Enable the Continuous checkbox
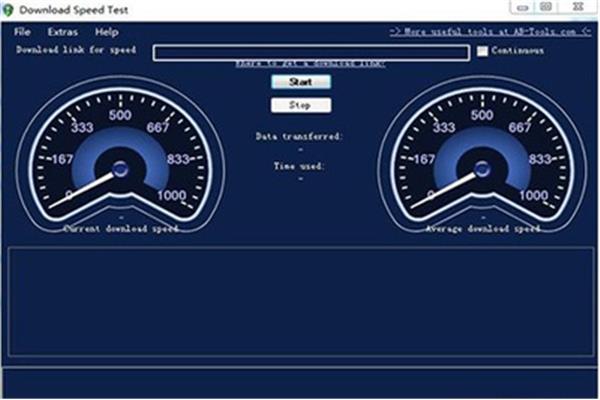The width and height of the screenshot is (600, 400). (483, 51)
